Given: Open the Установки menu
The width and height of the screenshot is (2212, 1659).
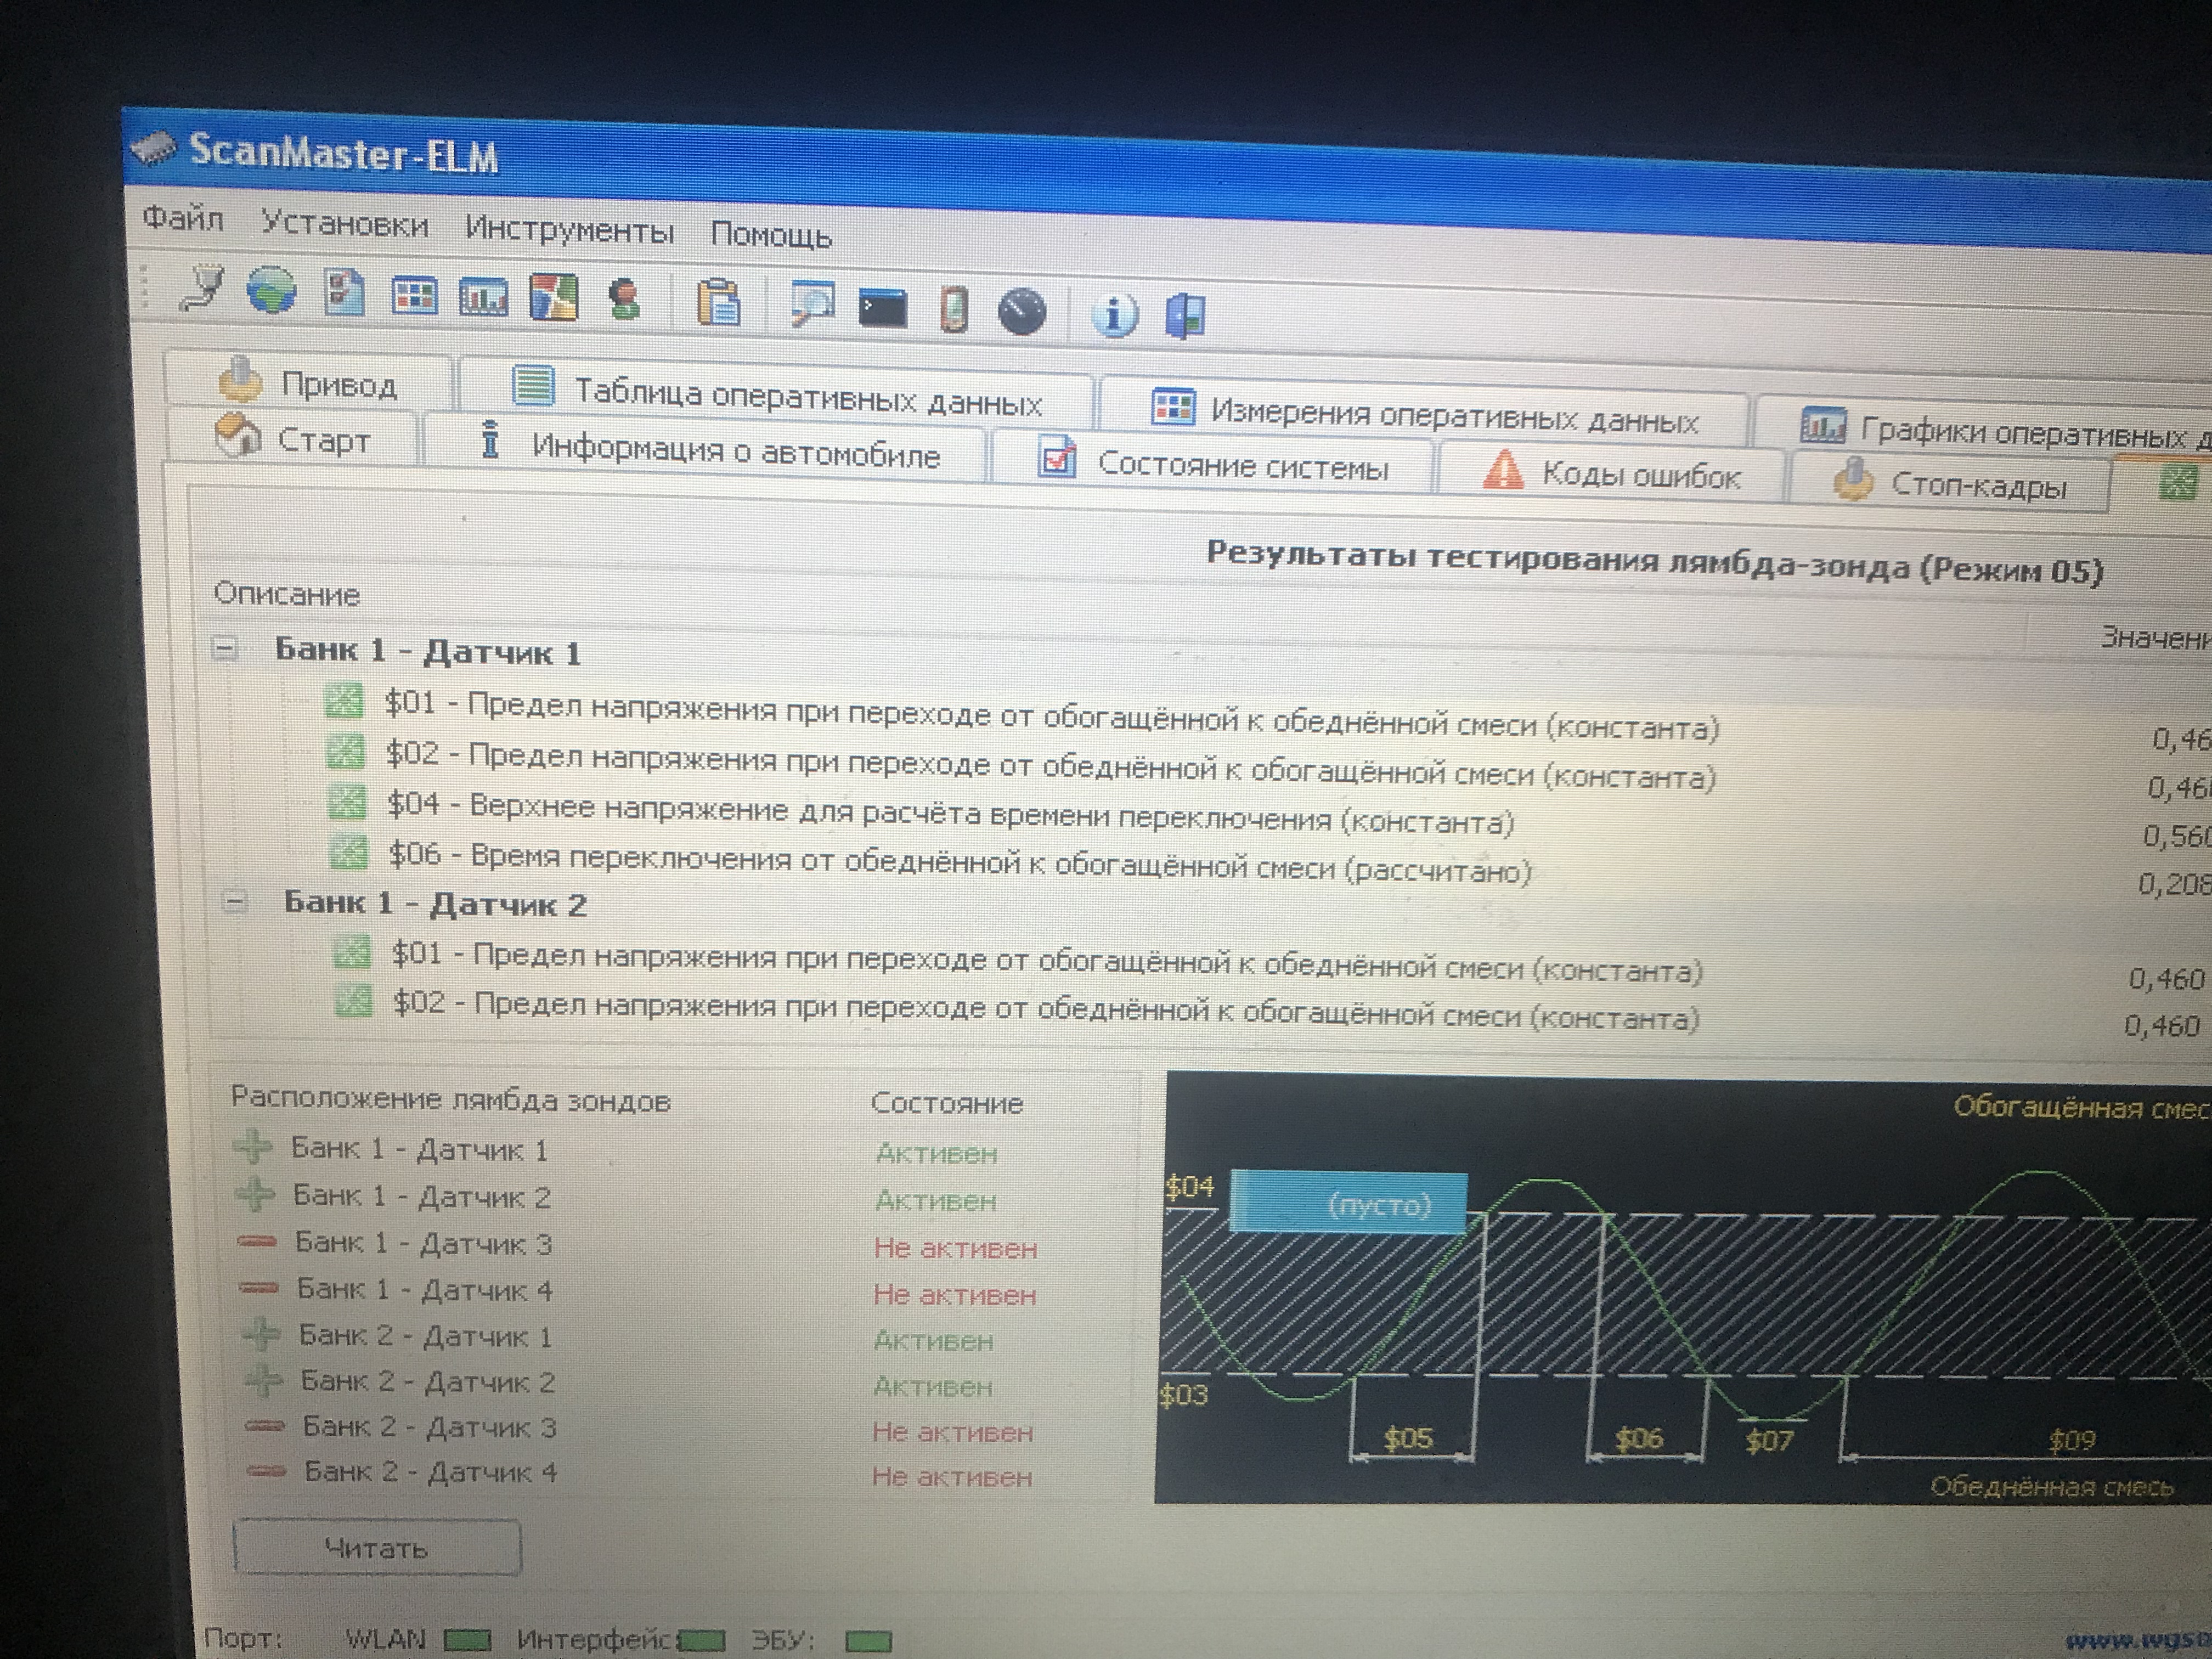Looking at the screenshot, I should pyautogui.click(x=344, y=224).
